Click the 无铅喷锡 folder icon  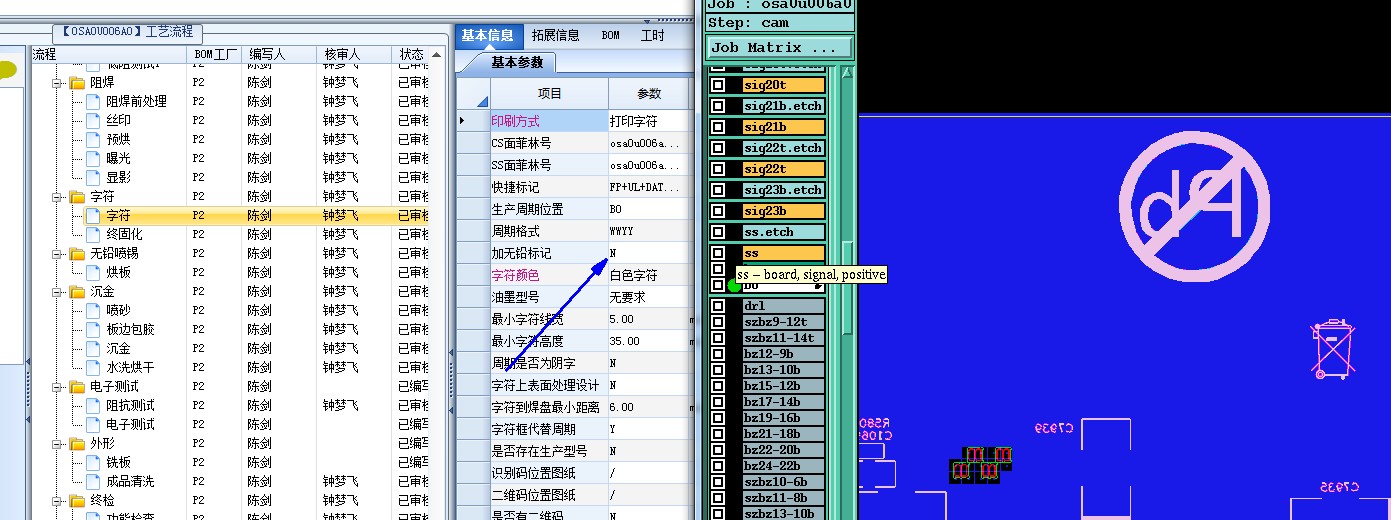click(x=78, y=254)
